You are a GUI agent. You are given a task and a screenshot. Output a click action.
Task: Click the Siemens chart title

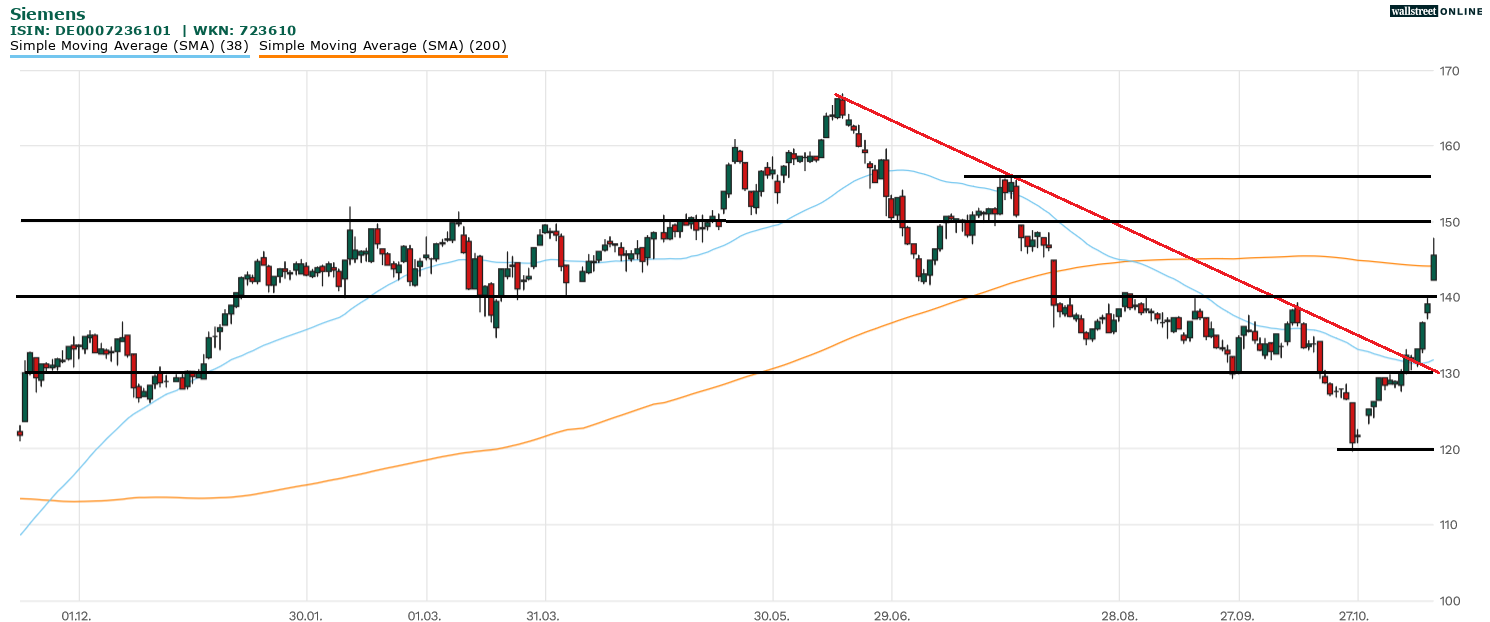click(x=47, y=14)
